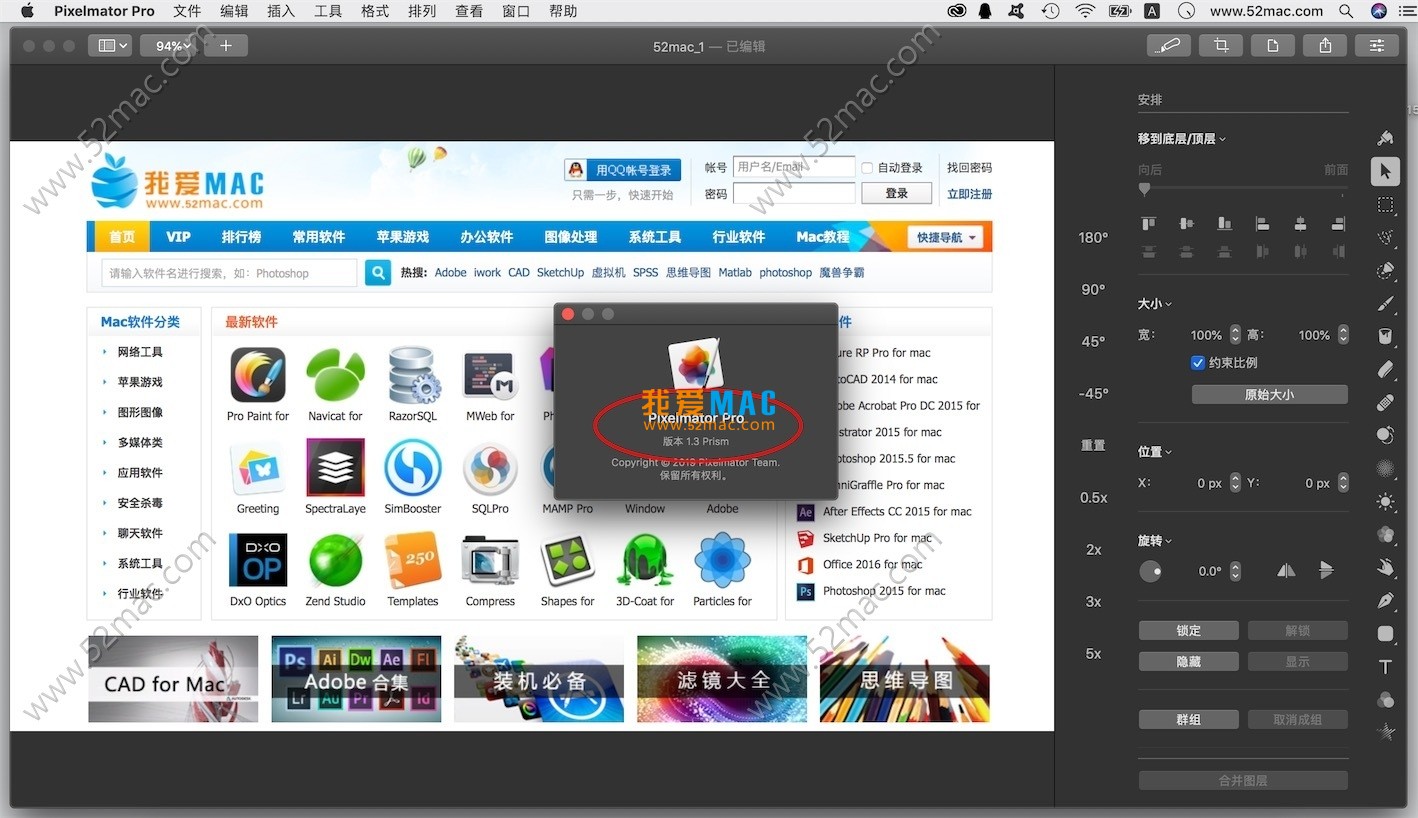The width and height of the screenshot is (1418, 818).
Task: Click the flip vertical icon
Action: tap(1326, 570)
